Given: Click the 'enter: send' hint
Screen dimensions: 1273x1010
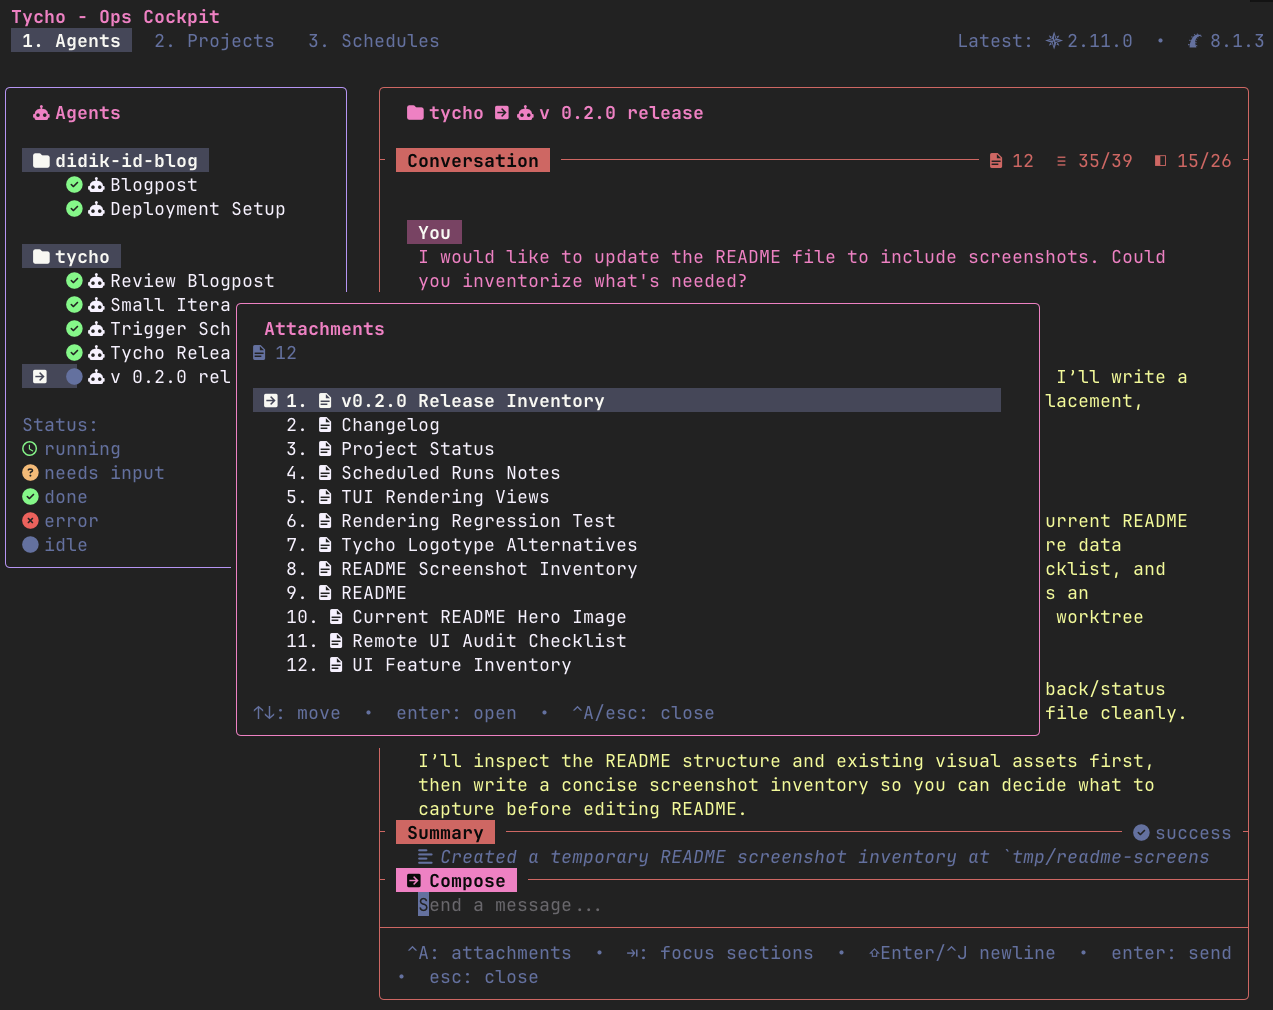Looking at the screenshot, I should pos(1171,953).
